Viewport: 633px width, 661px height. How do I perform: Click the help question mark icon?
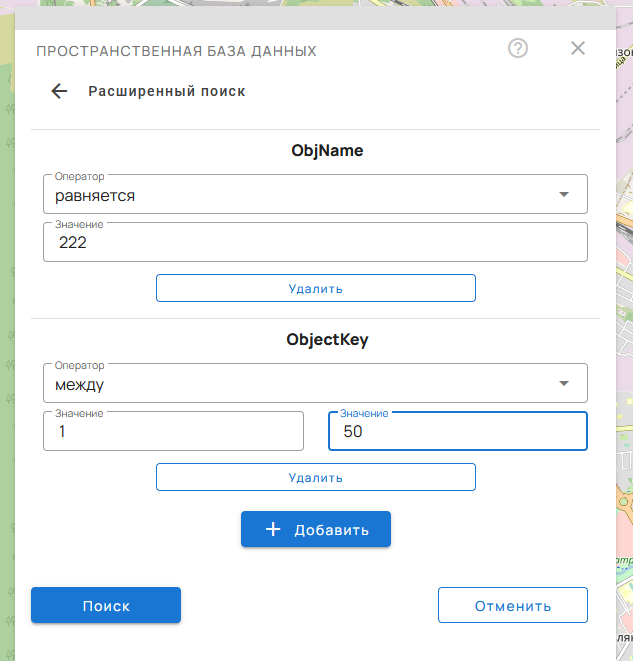[x=518, y=48]
